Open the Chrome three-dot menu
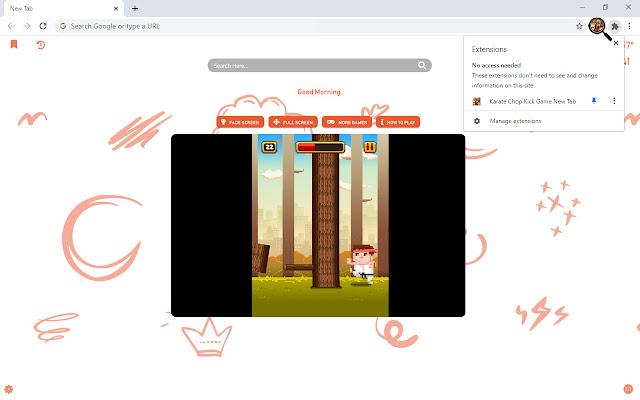Image resolution: width=640 pixels, height=400 pixels. click(629, 26)
